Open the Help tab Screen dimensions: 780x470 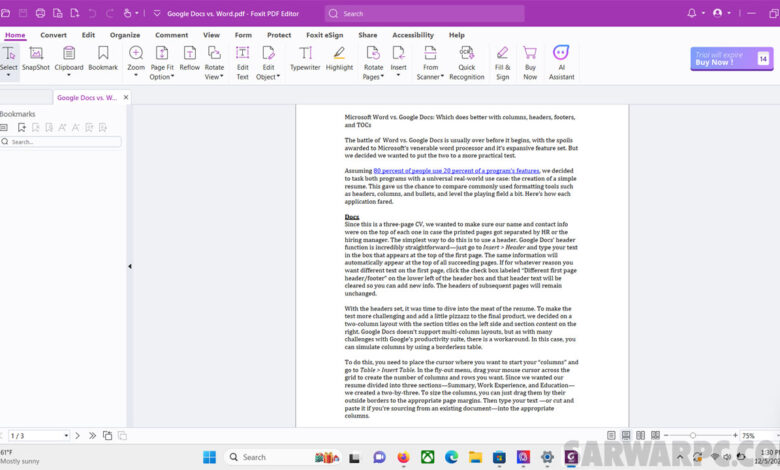pos(457,35)
